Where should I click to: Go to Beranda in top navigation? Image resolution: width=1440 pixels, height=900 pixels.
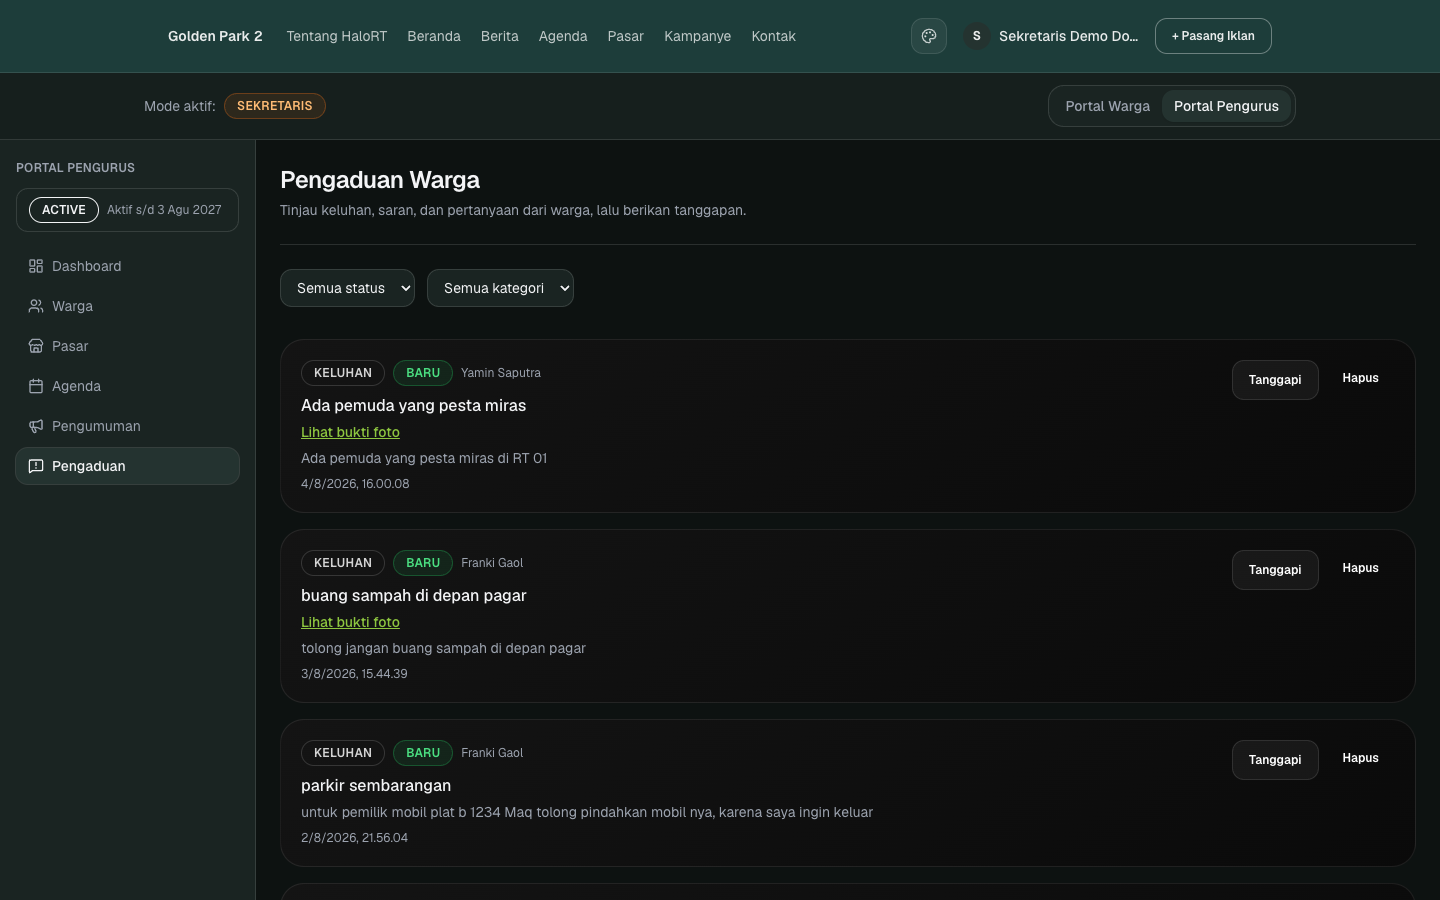click(434, 36)
